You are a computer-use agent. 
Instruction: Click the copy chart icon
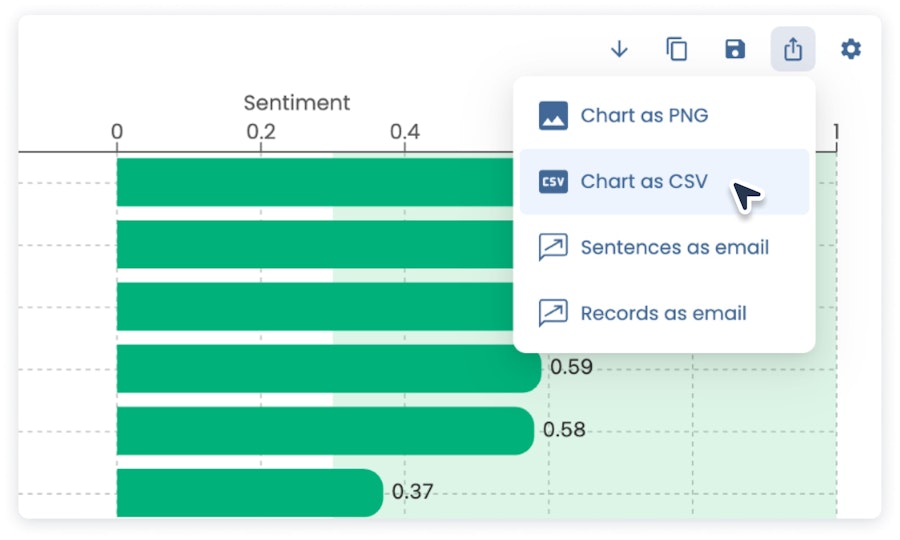(677, 49)
